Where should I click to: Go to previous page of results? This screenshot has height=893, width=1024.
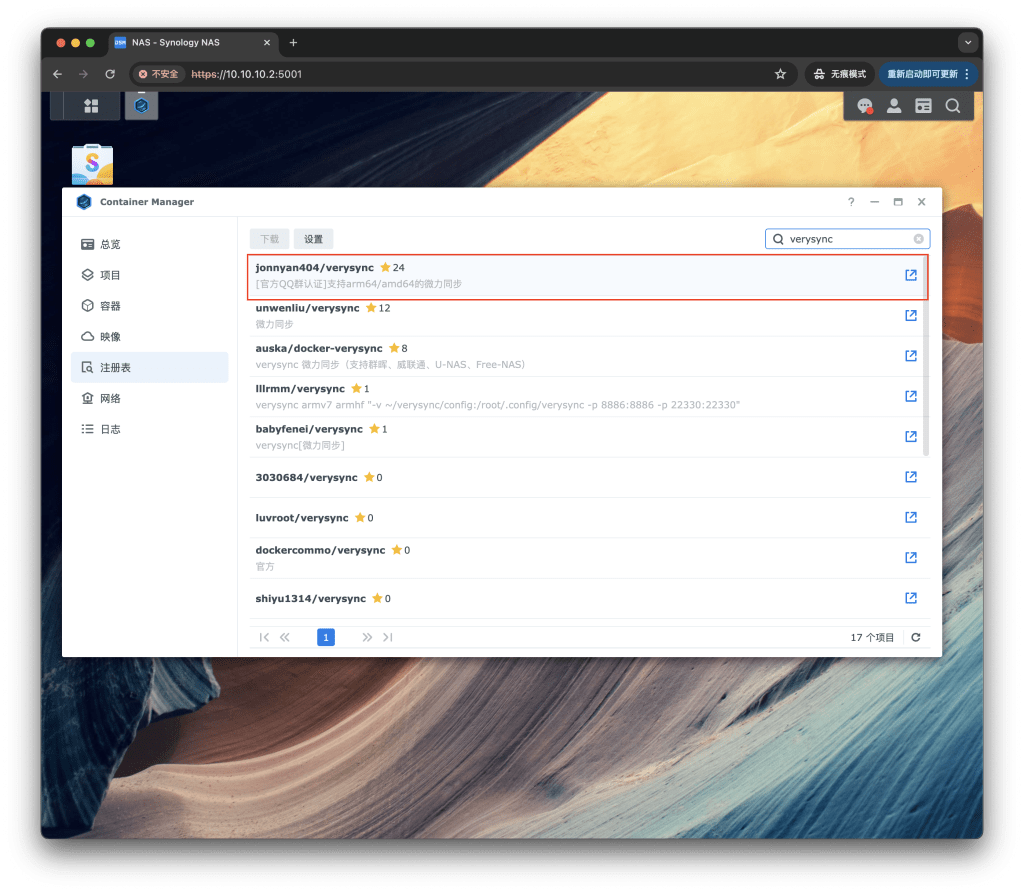coord(285,638)
